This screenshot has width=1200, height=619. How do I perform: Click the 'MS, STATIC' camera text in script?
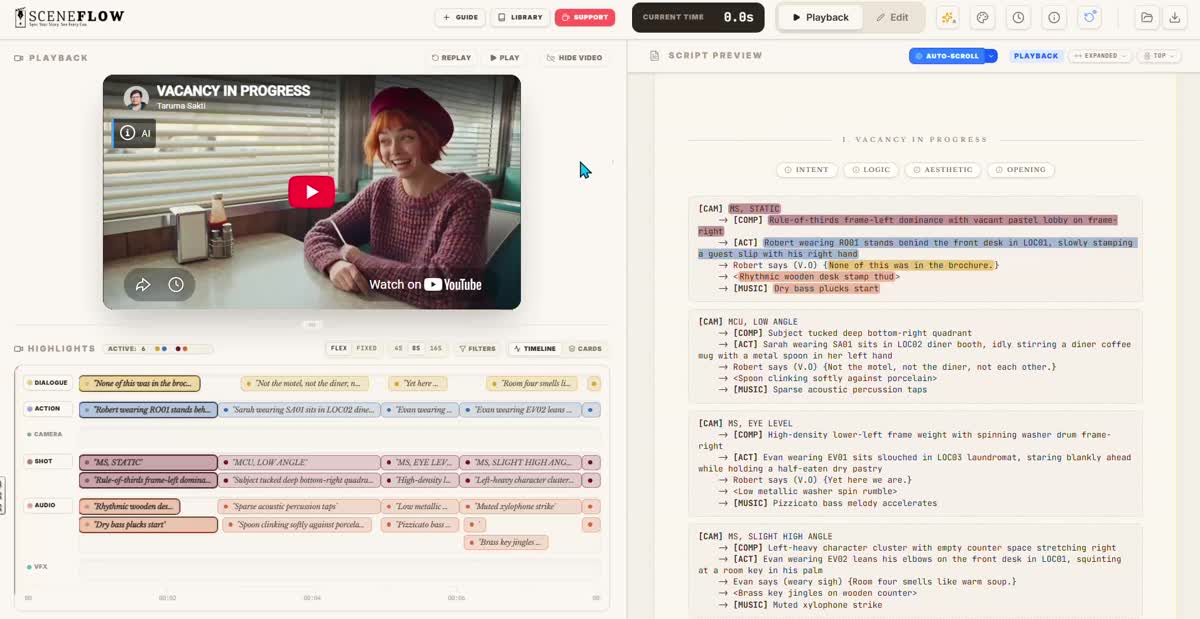[754, 209]
